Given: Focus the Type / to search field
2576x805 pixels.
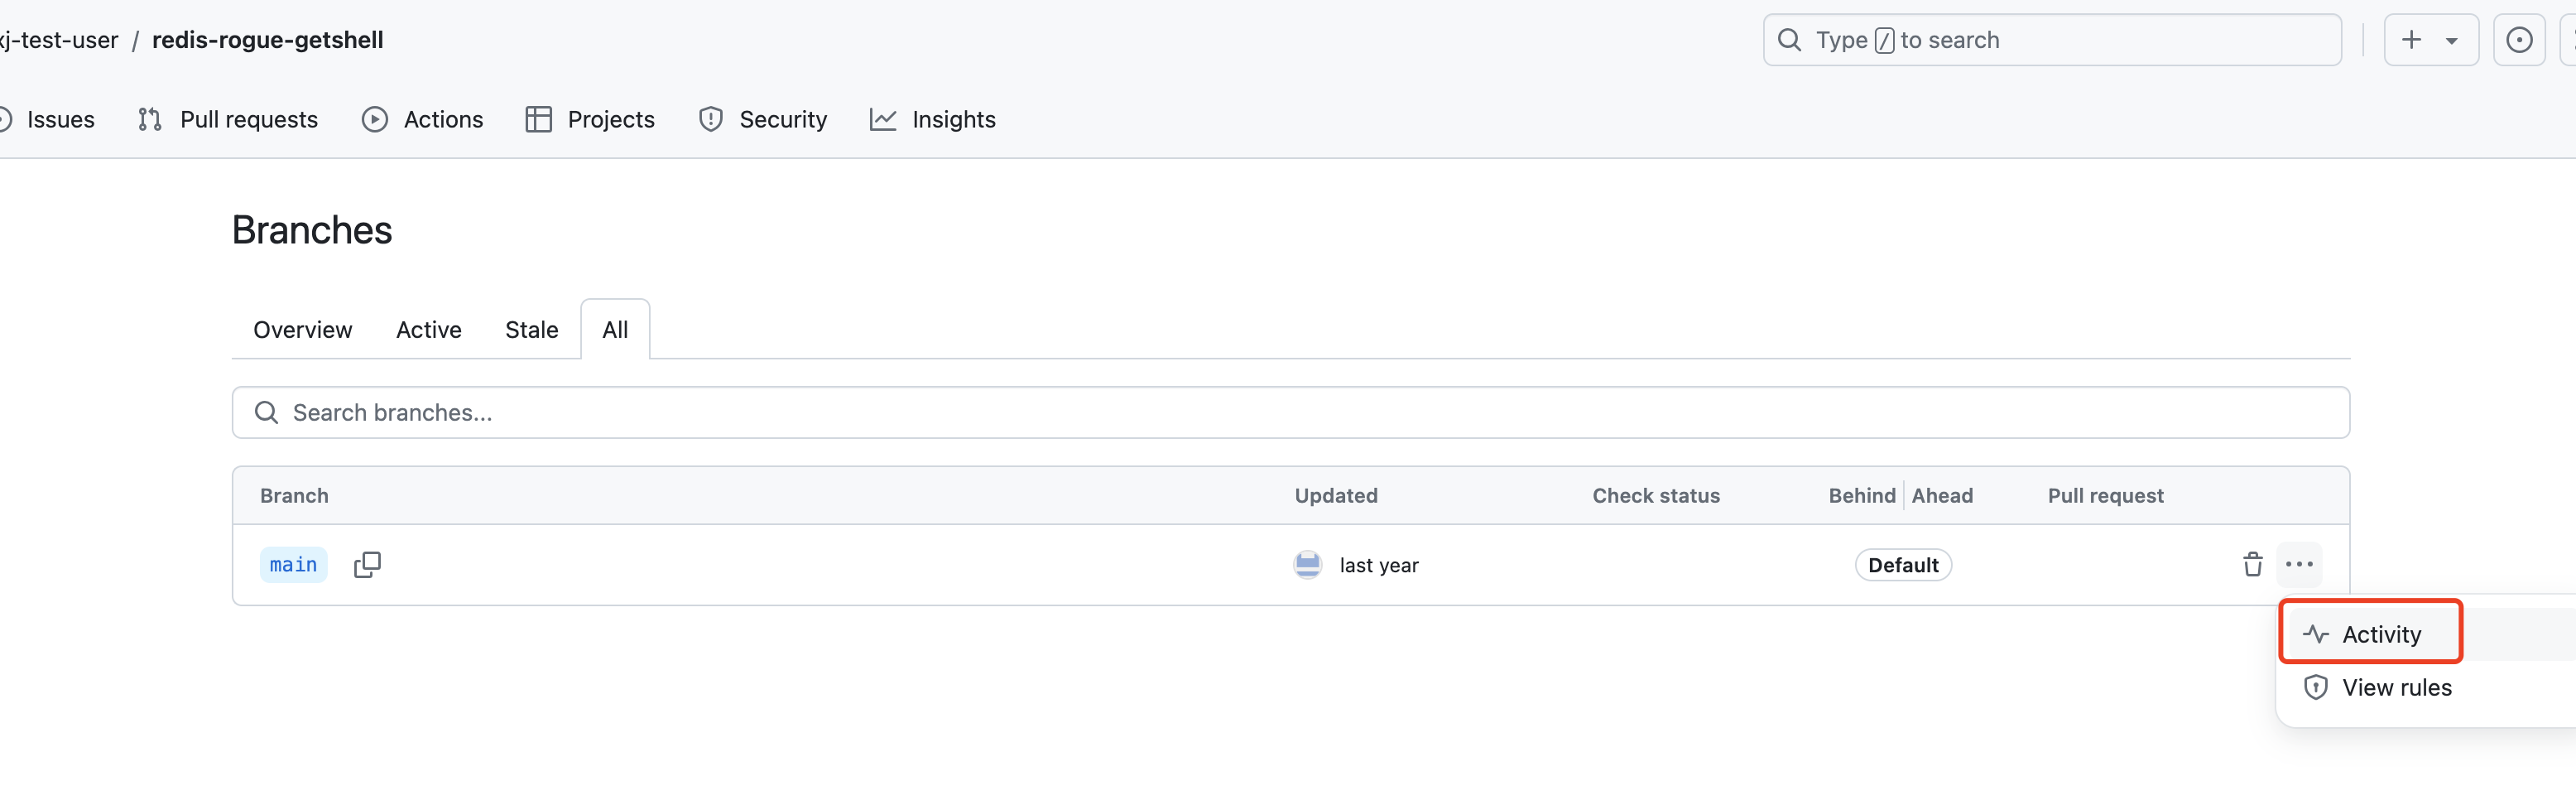Looking at the screenshot, I should point(2052,40).
